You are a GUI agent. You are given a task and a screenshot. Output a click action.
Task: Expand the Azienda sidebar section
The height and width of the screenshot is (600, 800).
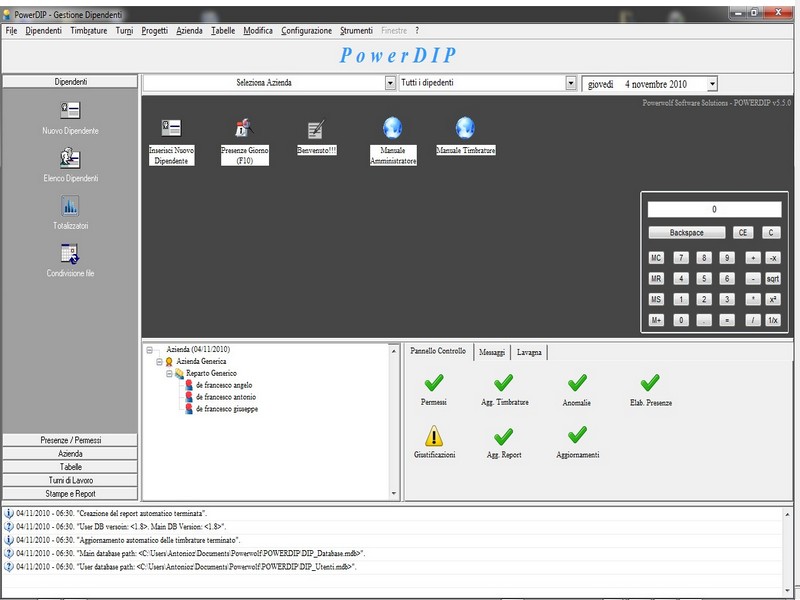70,454
